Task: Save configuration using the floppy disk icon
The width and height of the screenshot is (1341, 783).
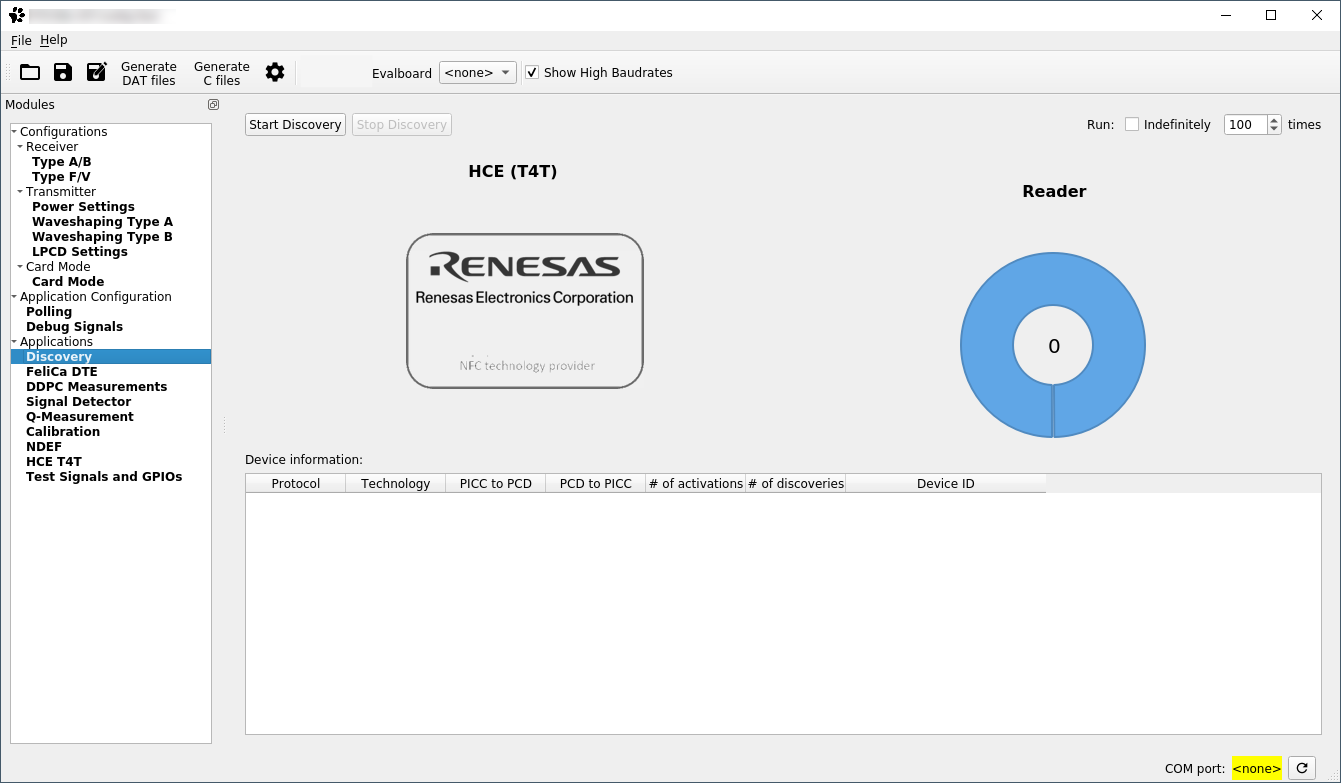Action: tap(62, 72)
